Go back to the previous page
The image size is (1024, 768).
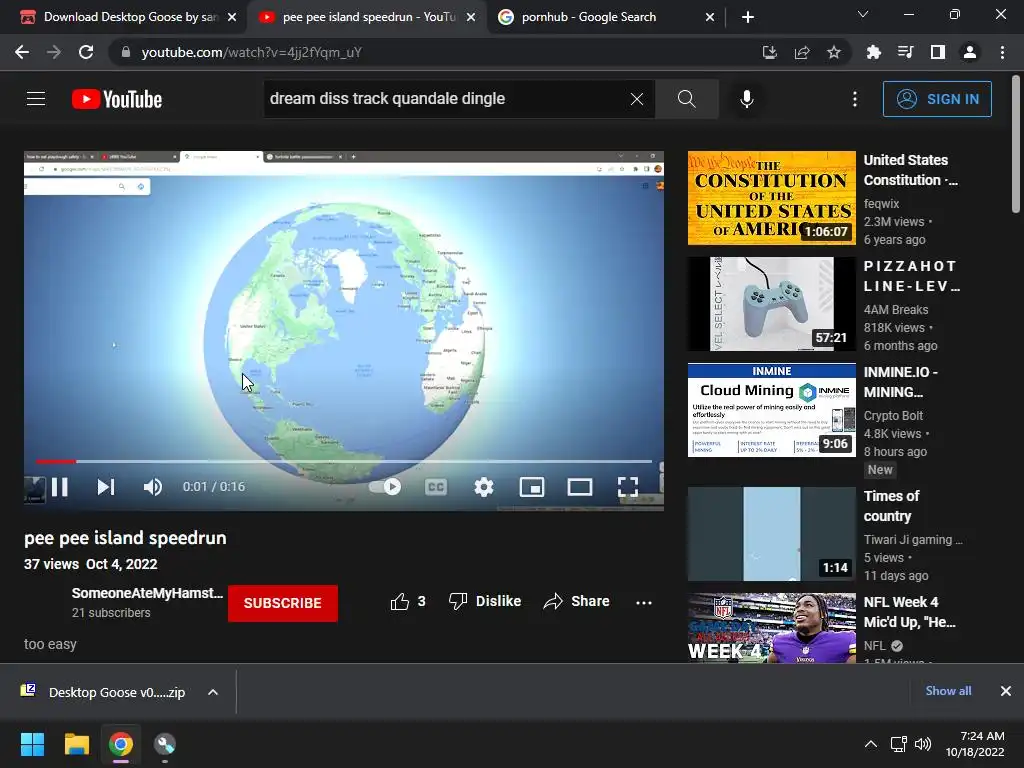click(22, 52)
